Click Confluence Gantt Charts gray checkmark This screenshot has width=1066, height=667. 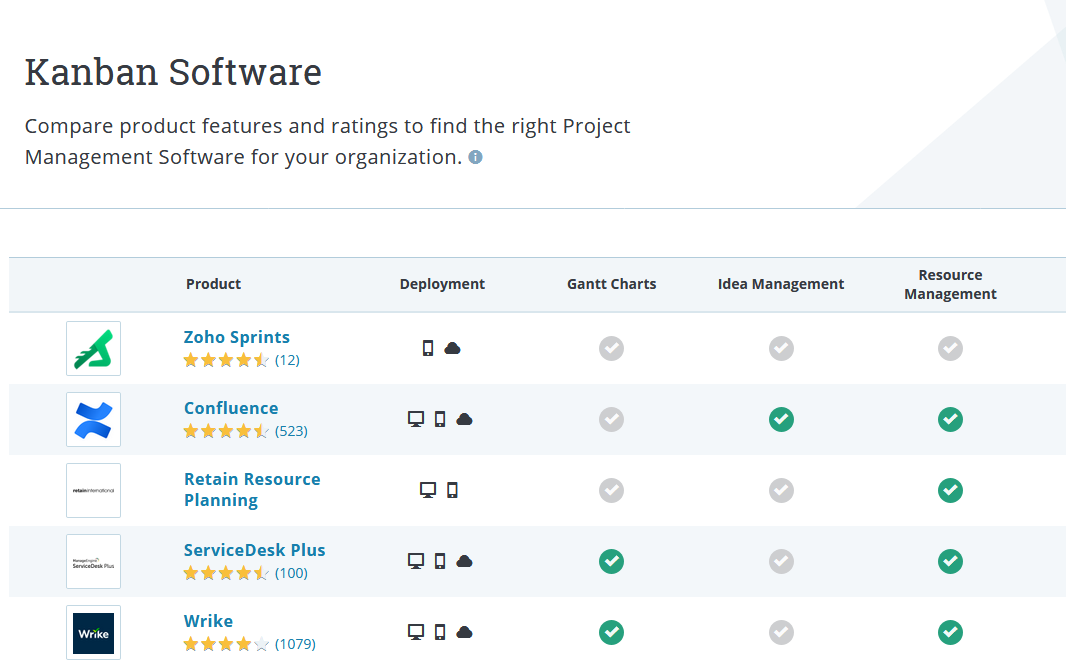pos(611,420)
